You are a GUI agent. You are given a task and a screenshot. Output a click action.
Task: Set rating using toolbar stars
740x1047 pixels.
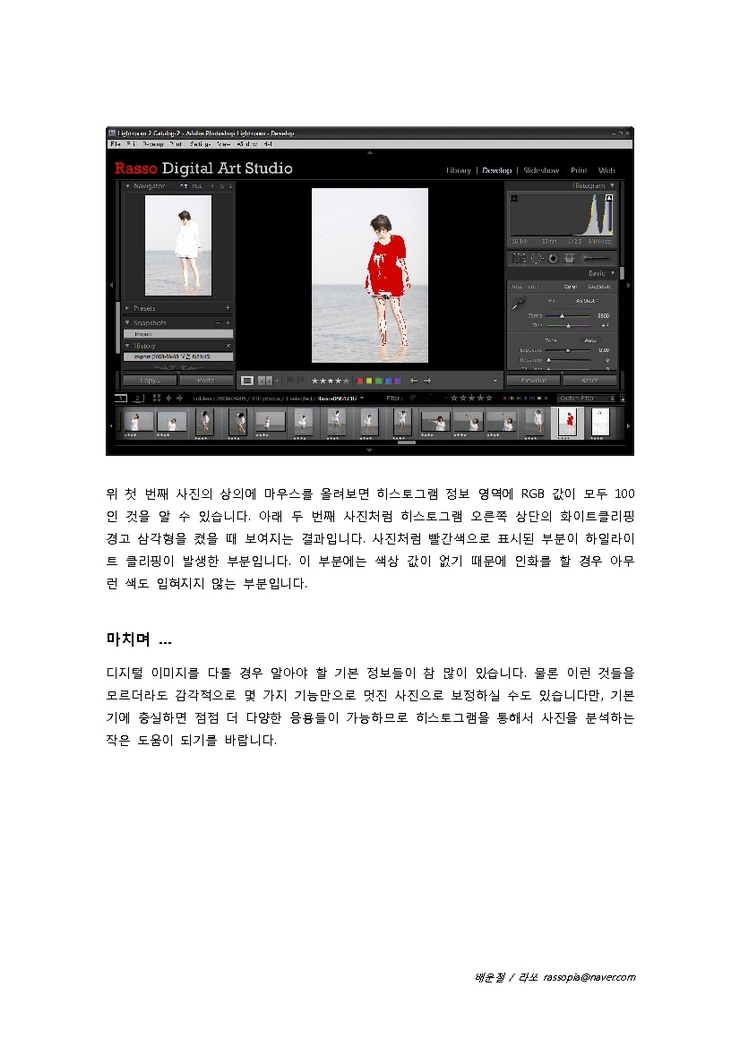(331, 381)
